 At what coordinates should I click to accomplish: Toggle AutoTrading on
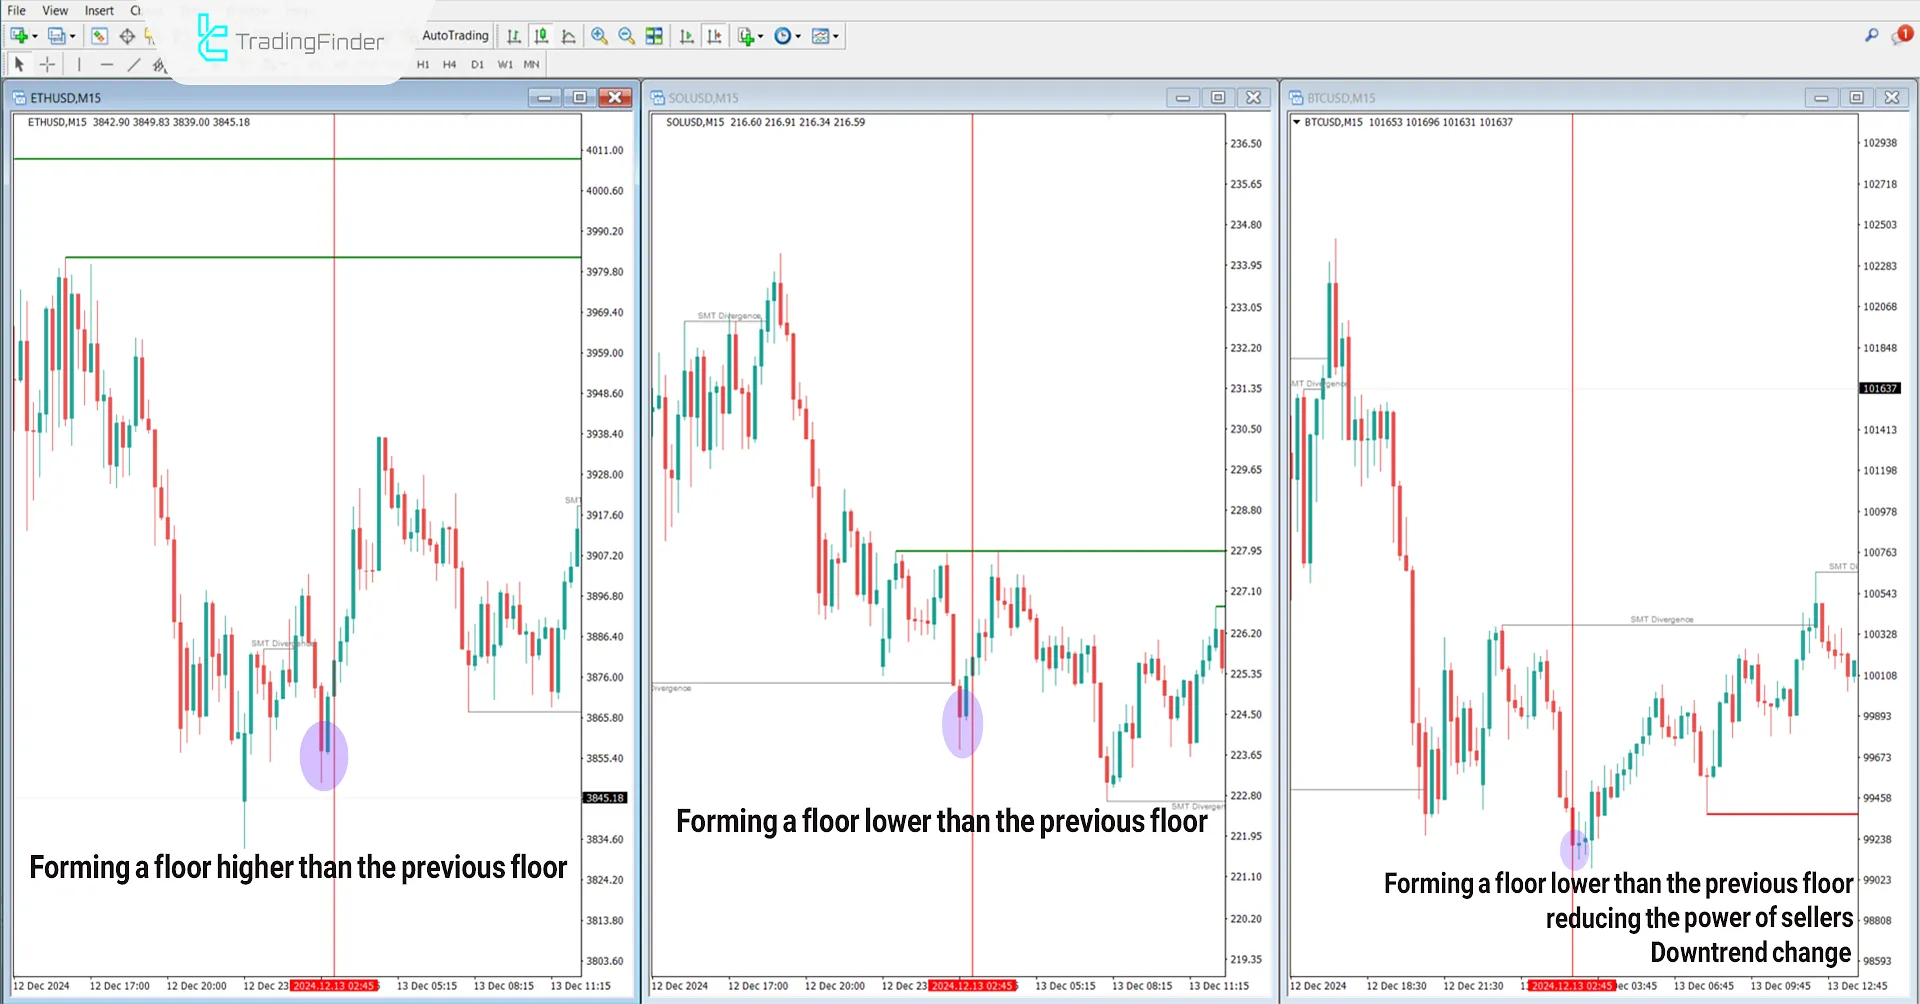(x=455, y=36)
